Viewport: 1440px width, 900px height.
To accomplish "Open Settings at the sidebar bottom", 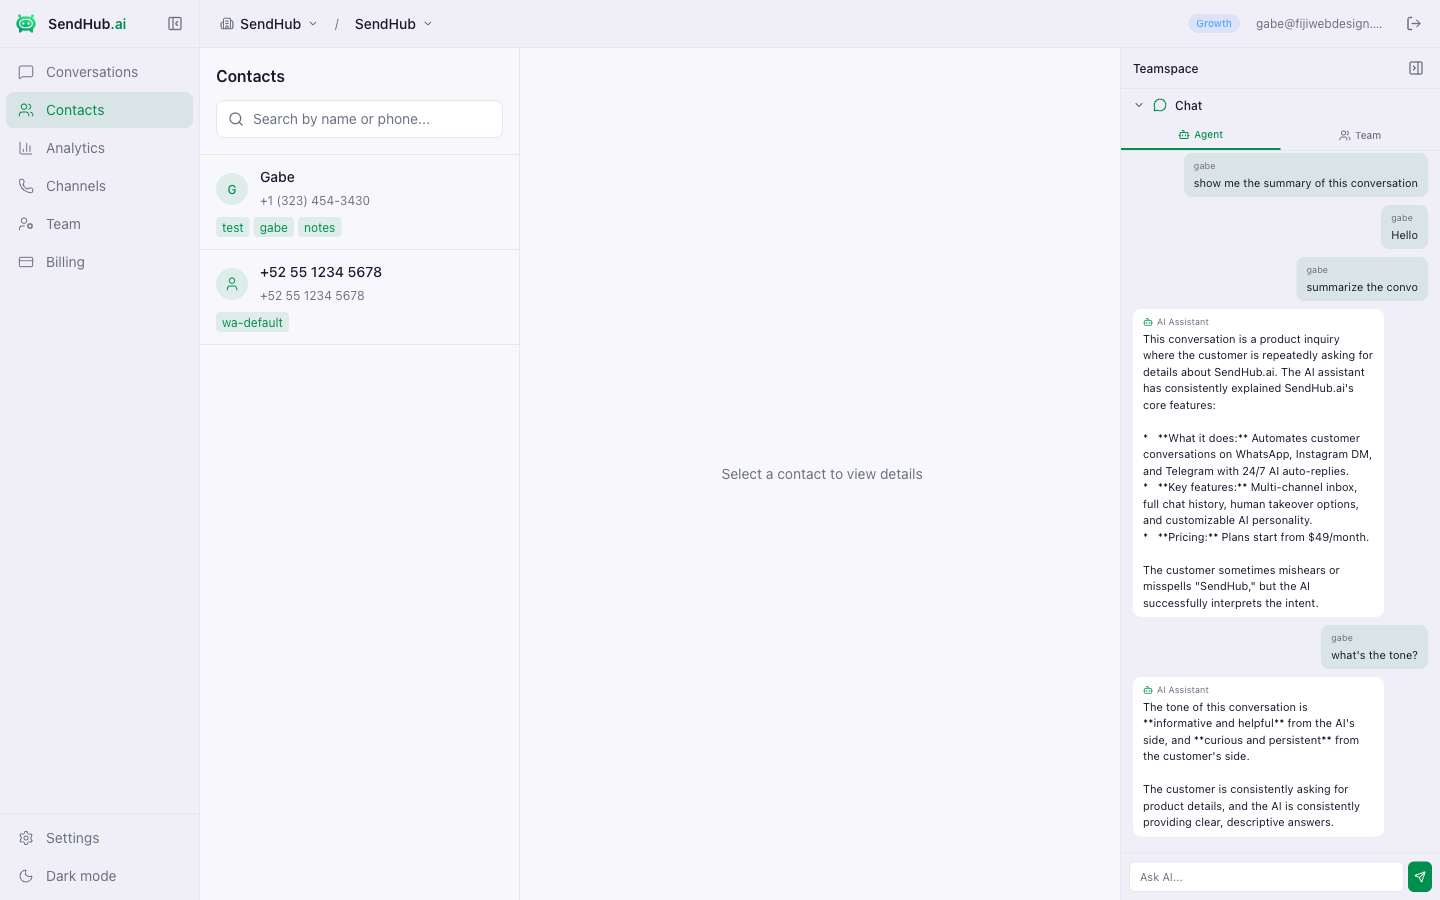I will pos(99,838).
